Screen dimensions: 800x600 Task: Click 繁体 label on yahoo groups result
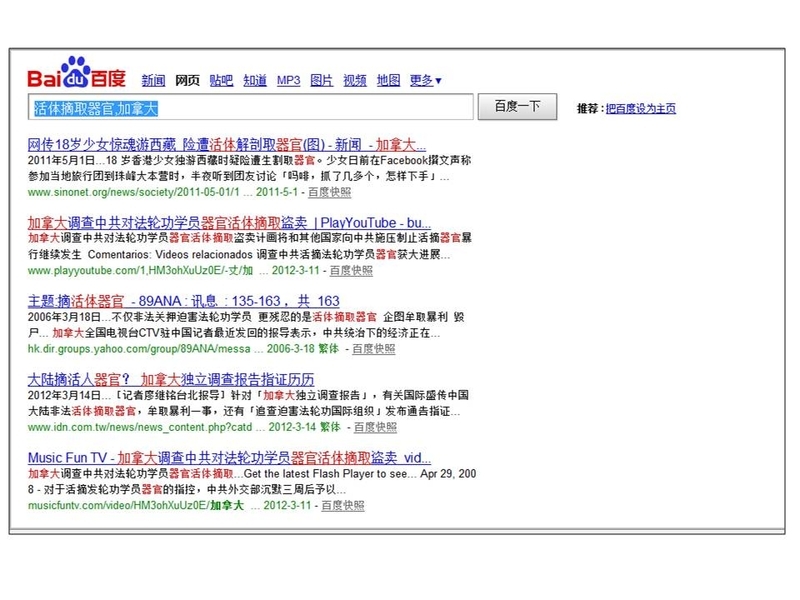point(329,349)
